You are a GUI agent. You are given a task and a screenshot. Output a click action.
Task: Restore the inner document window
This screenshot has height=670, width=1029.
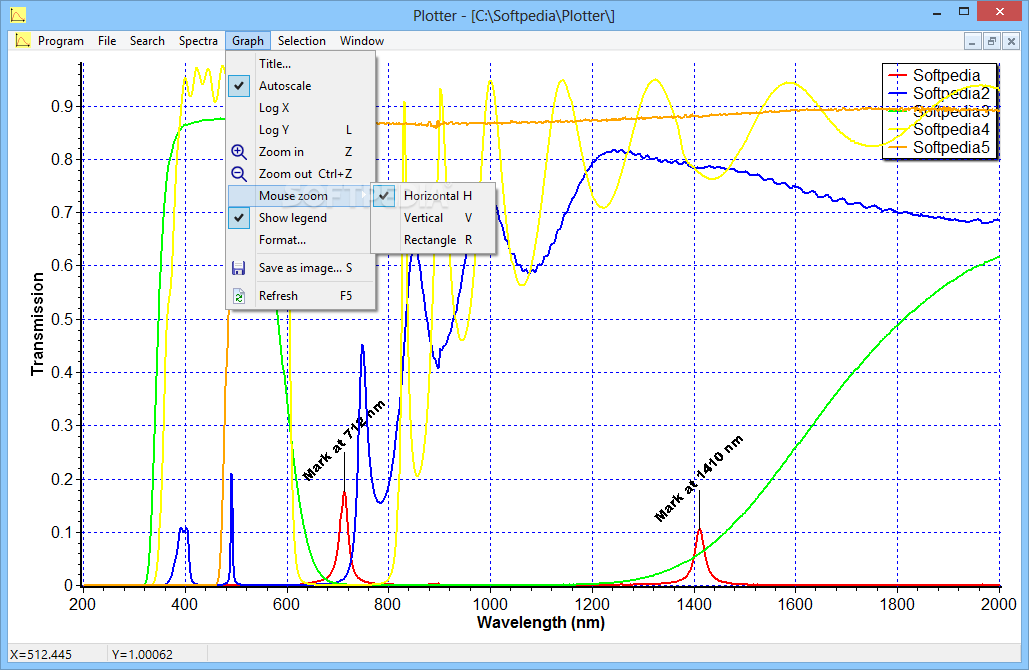[x=992, y=41]
